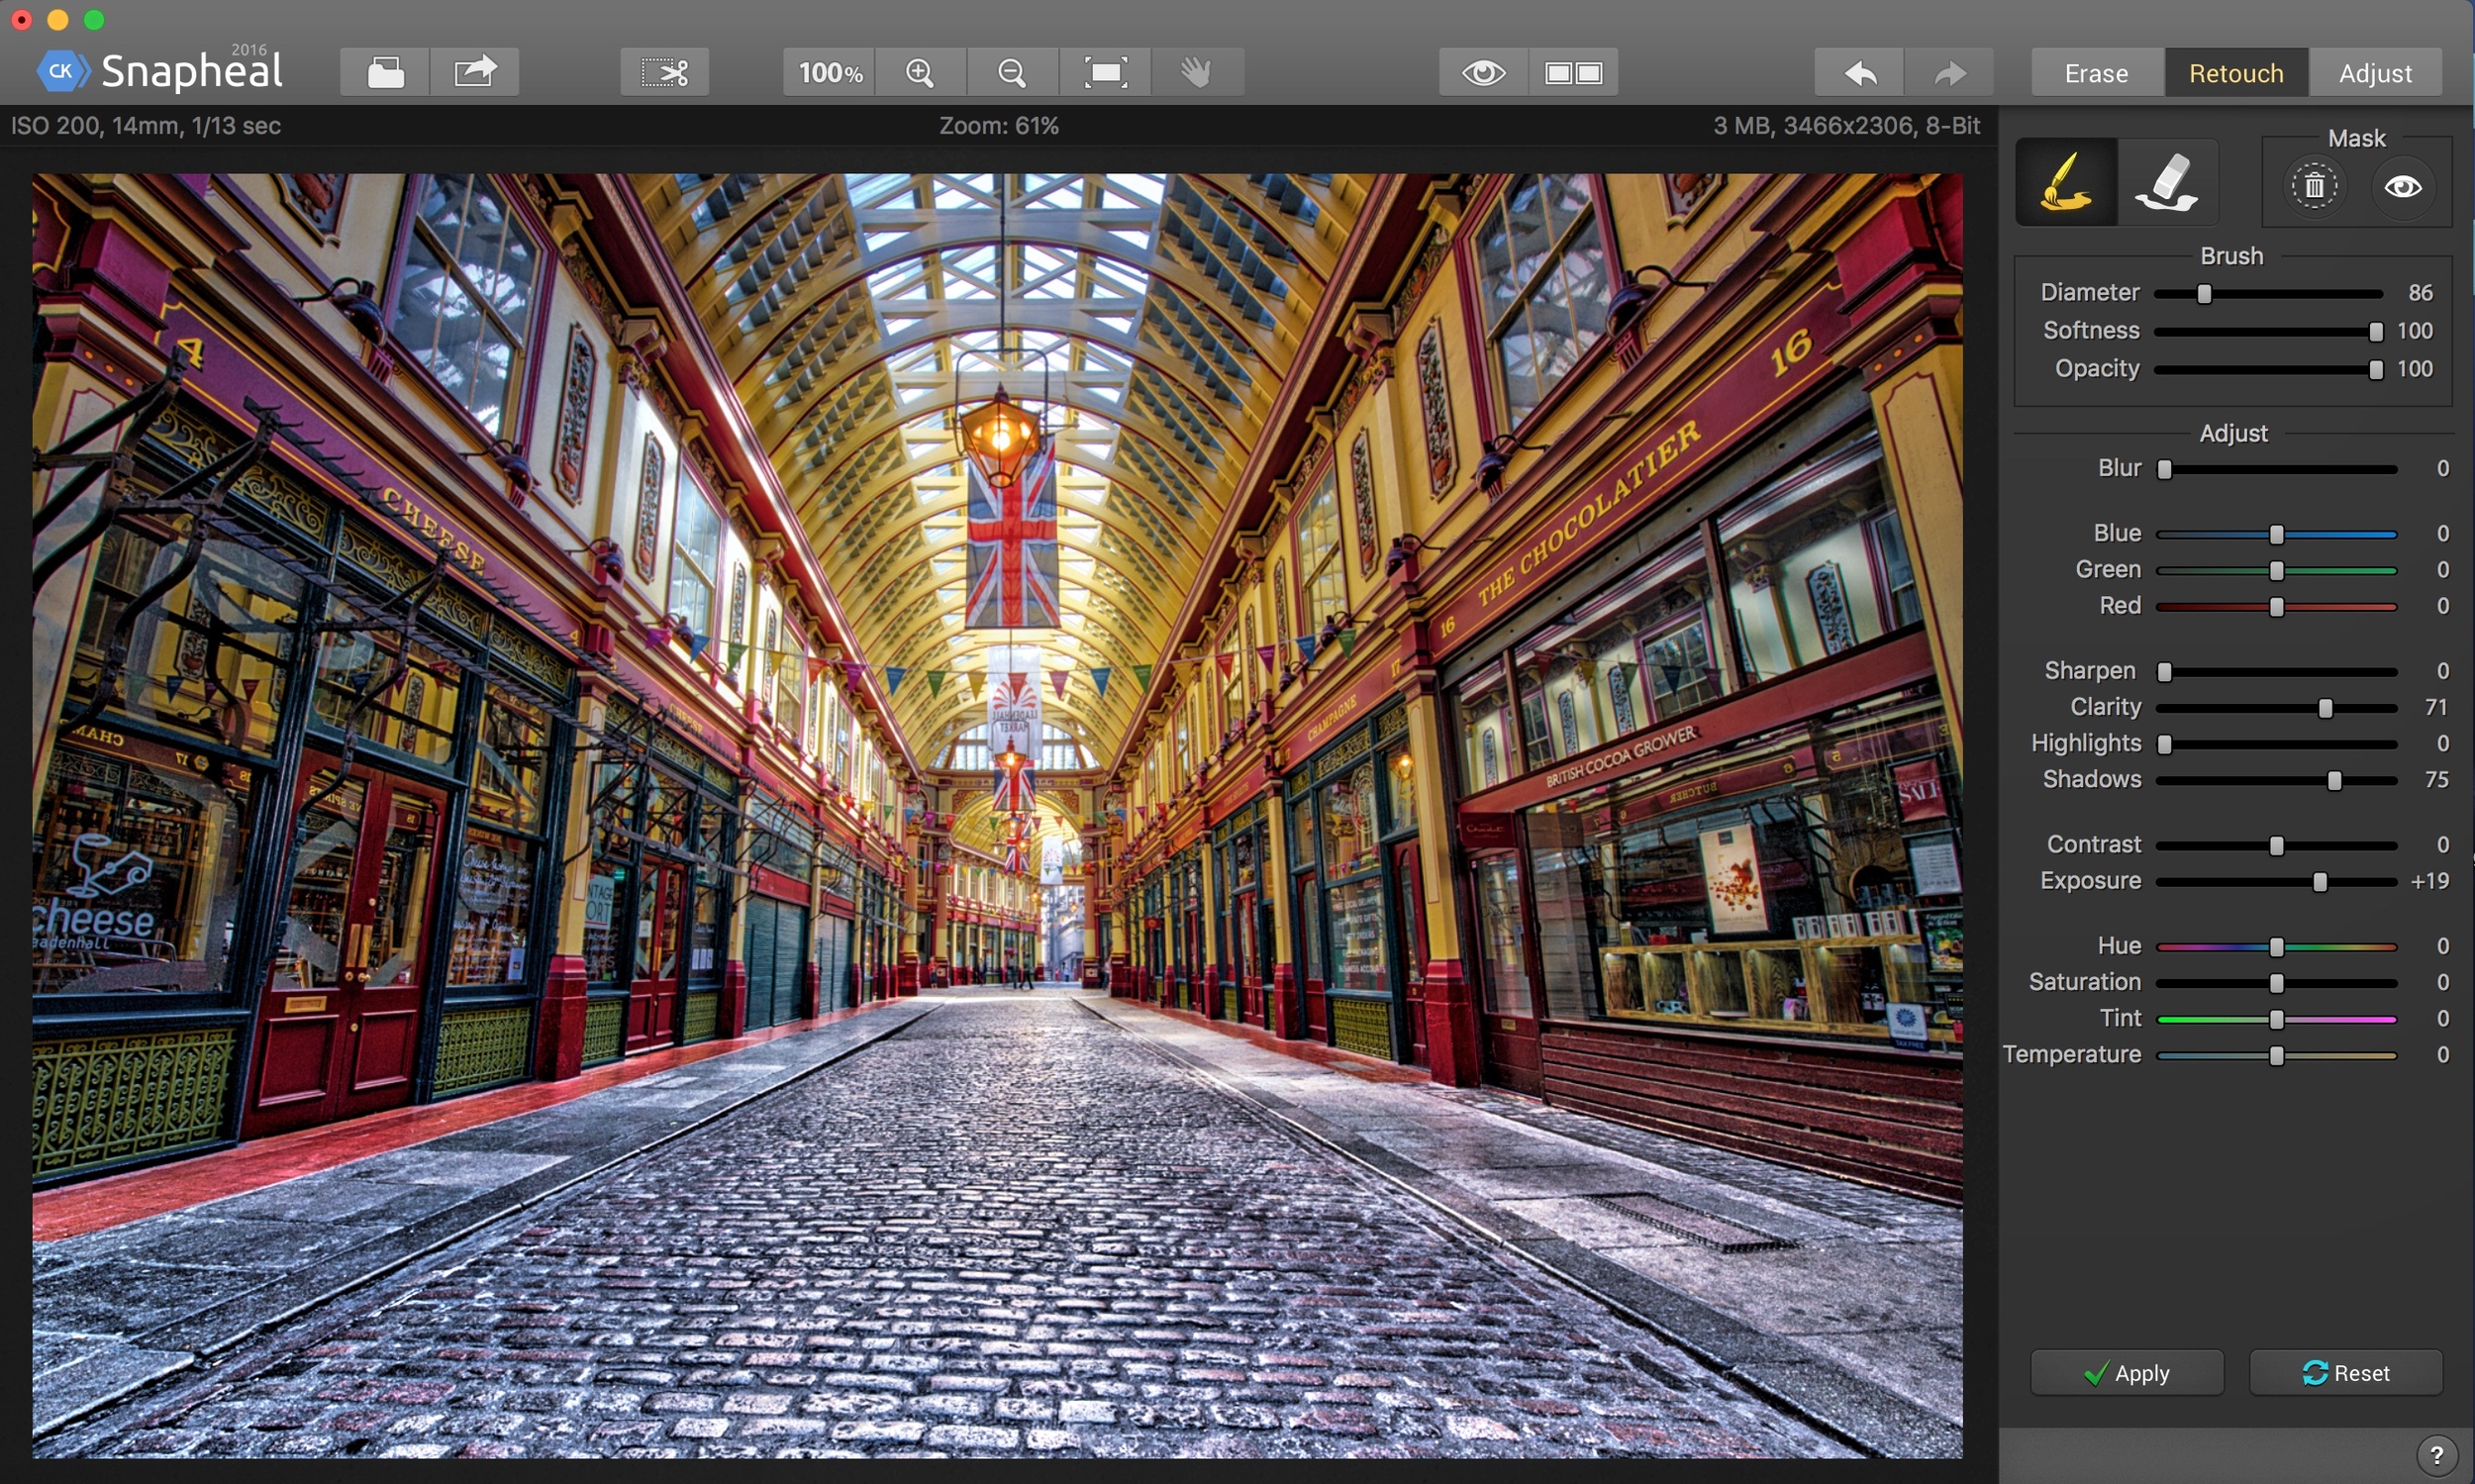2475x1484 pixels.
Task: Switch to the Erase tab
Action: [2097, 73]
